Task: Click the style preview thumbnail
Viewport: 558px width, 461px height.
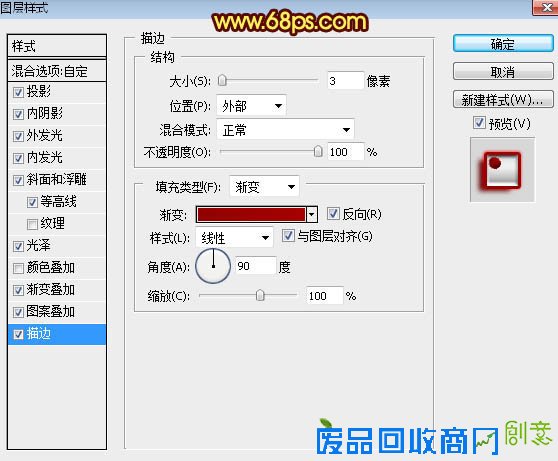Action: tap(502, 170)
